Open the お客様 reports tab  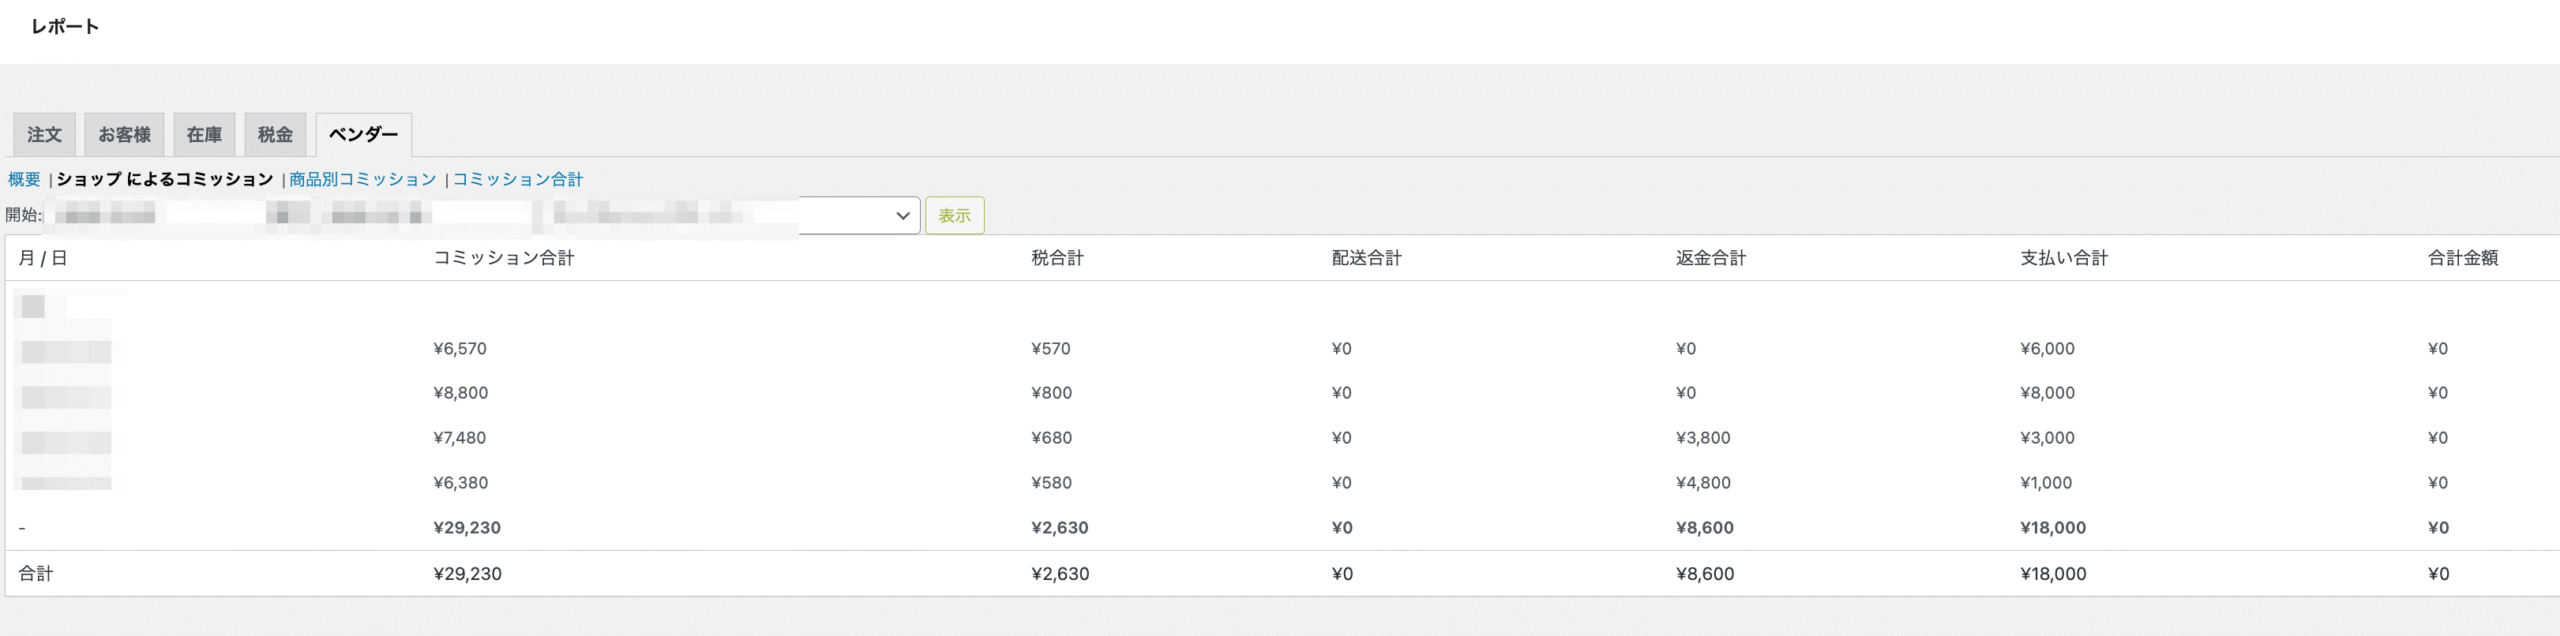pos(124,135)
